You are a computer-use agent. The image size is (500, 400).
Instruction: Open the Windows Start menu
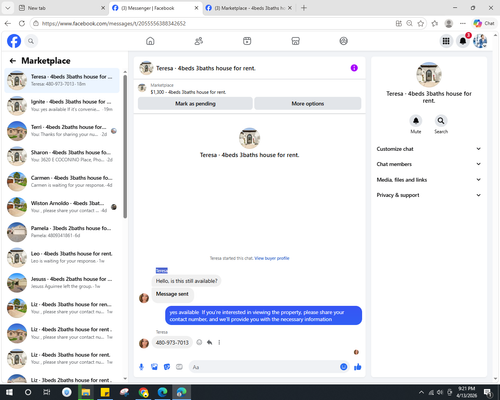point(9,392)
